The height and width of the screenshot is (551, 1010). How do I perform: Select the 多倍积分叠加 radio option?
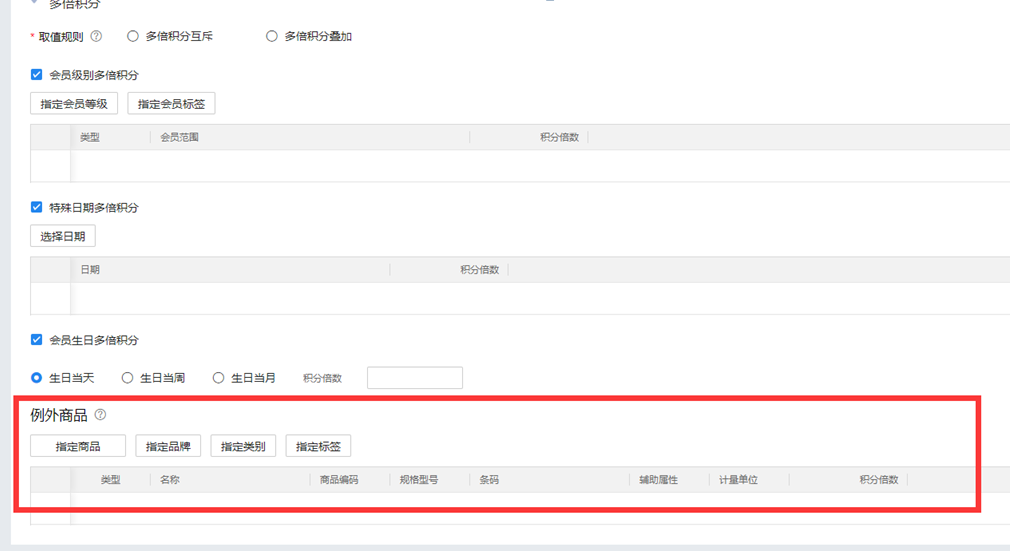(272, 37)
